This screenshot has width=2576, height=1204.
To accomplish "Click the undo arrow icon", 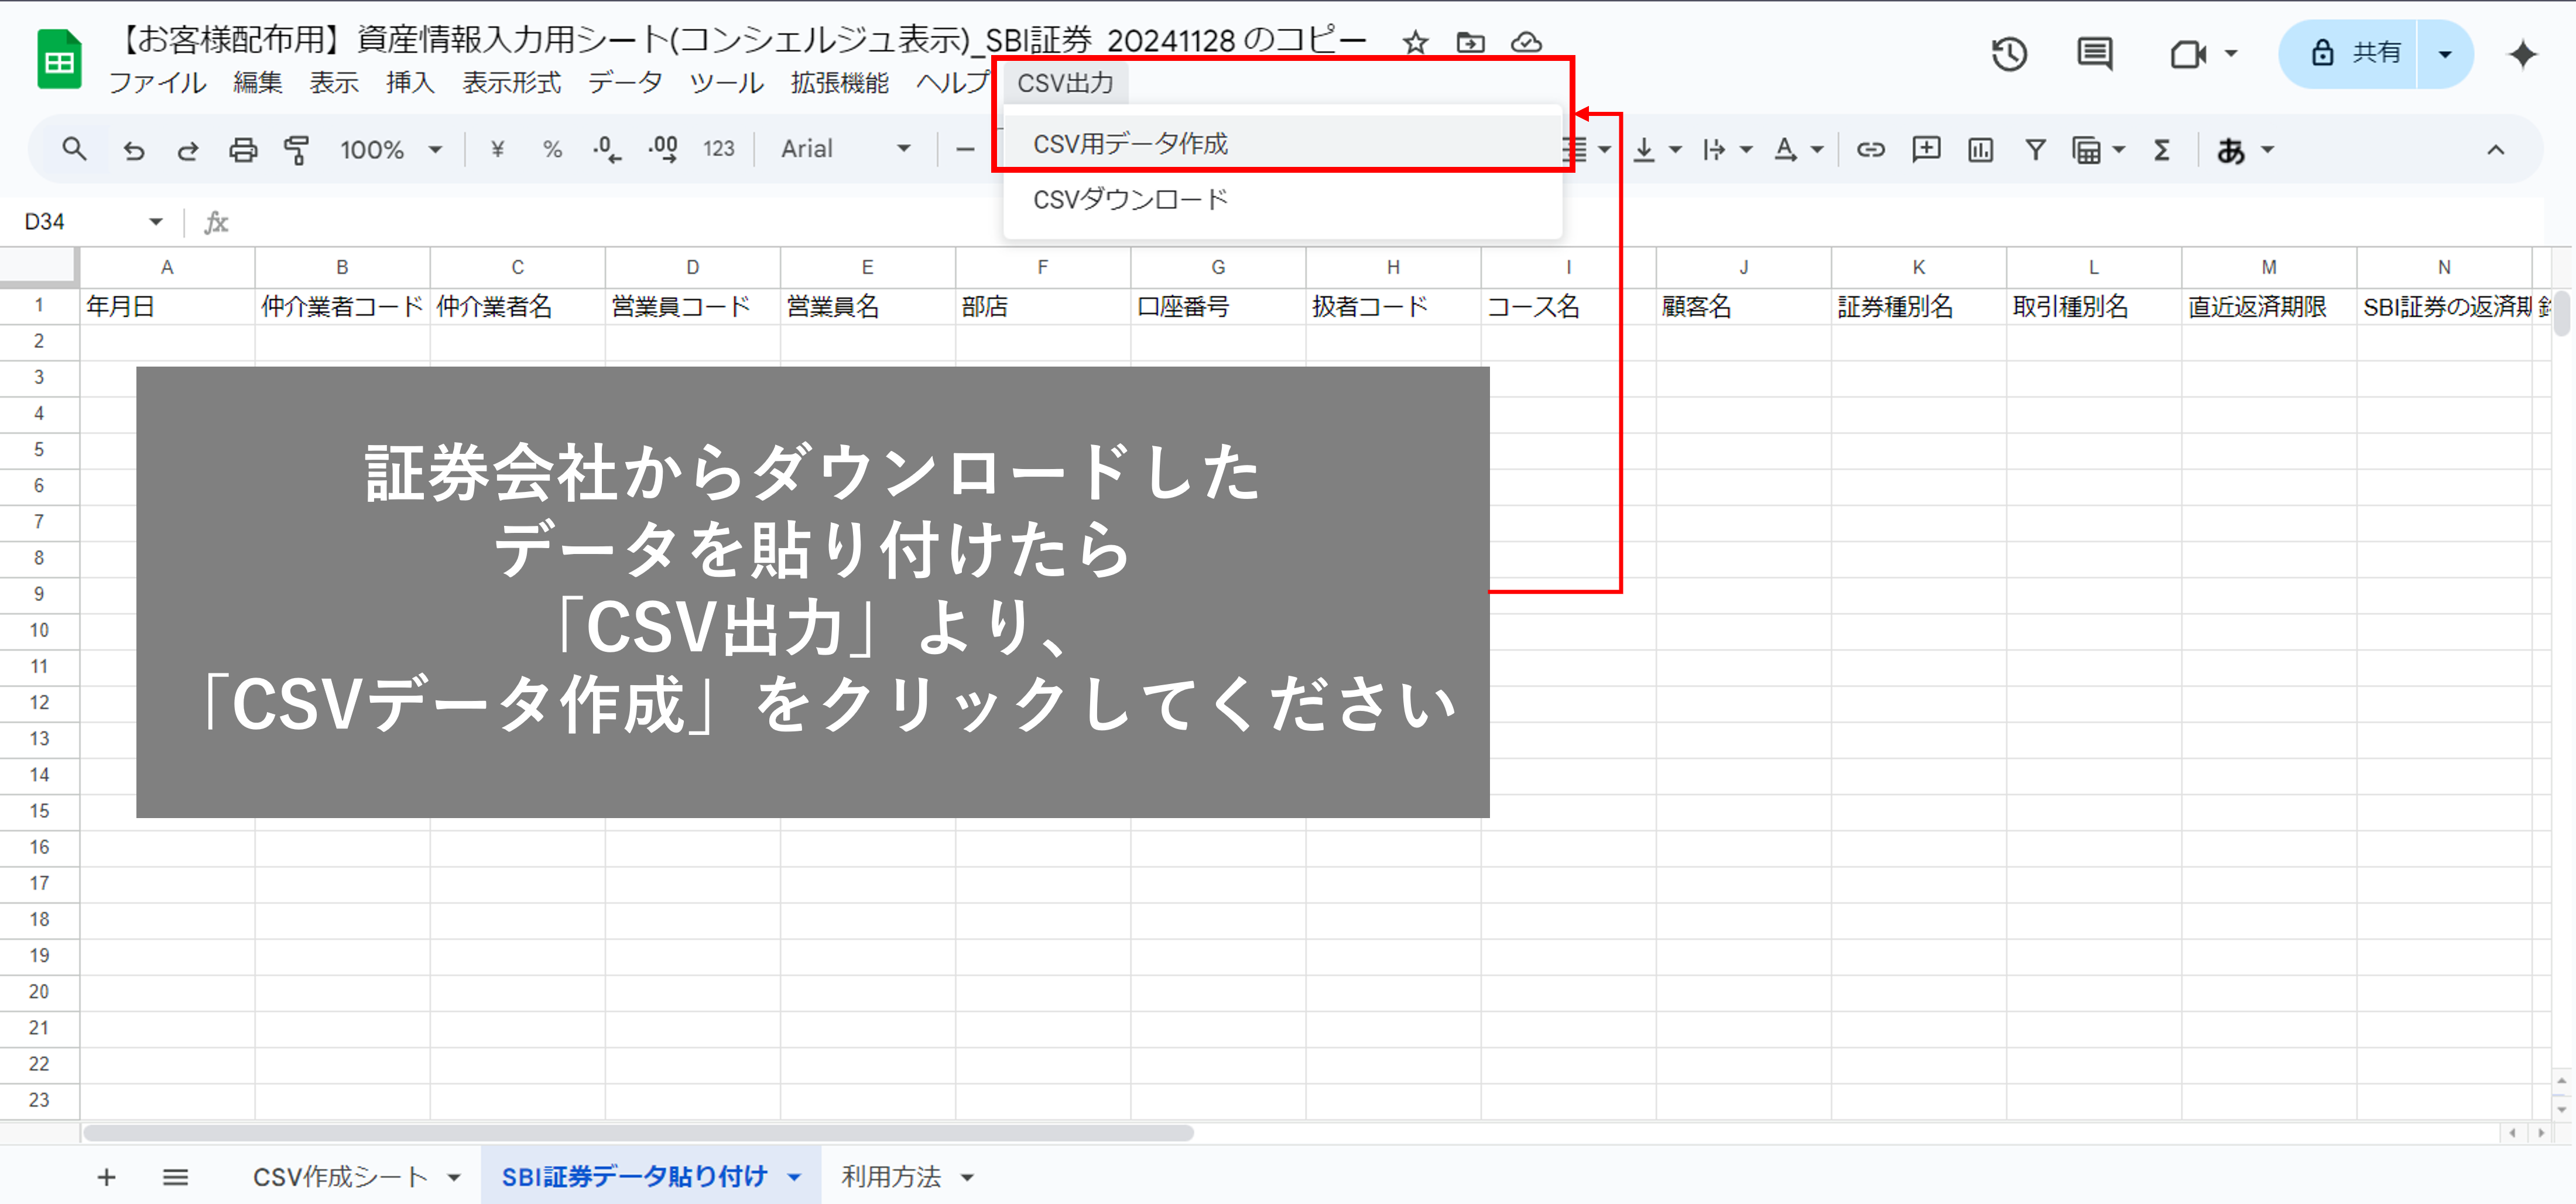I will tap(133, 150).
